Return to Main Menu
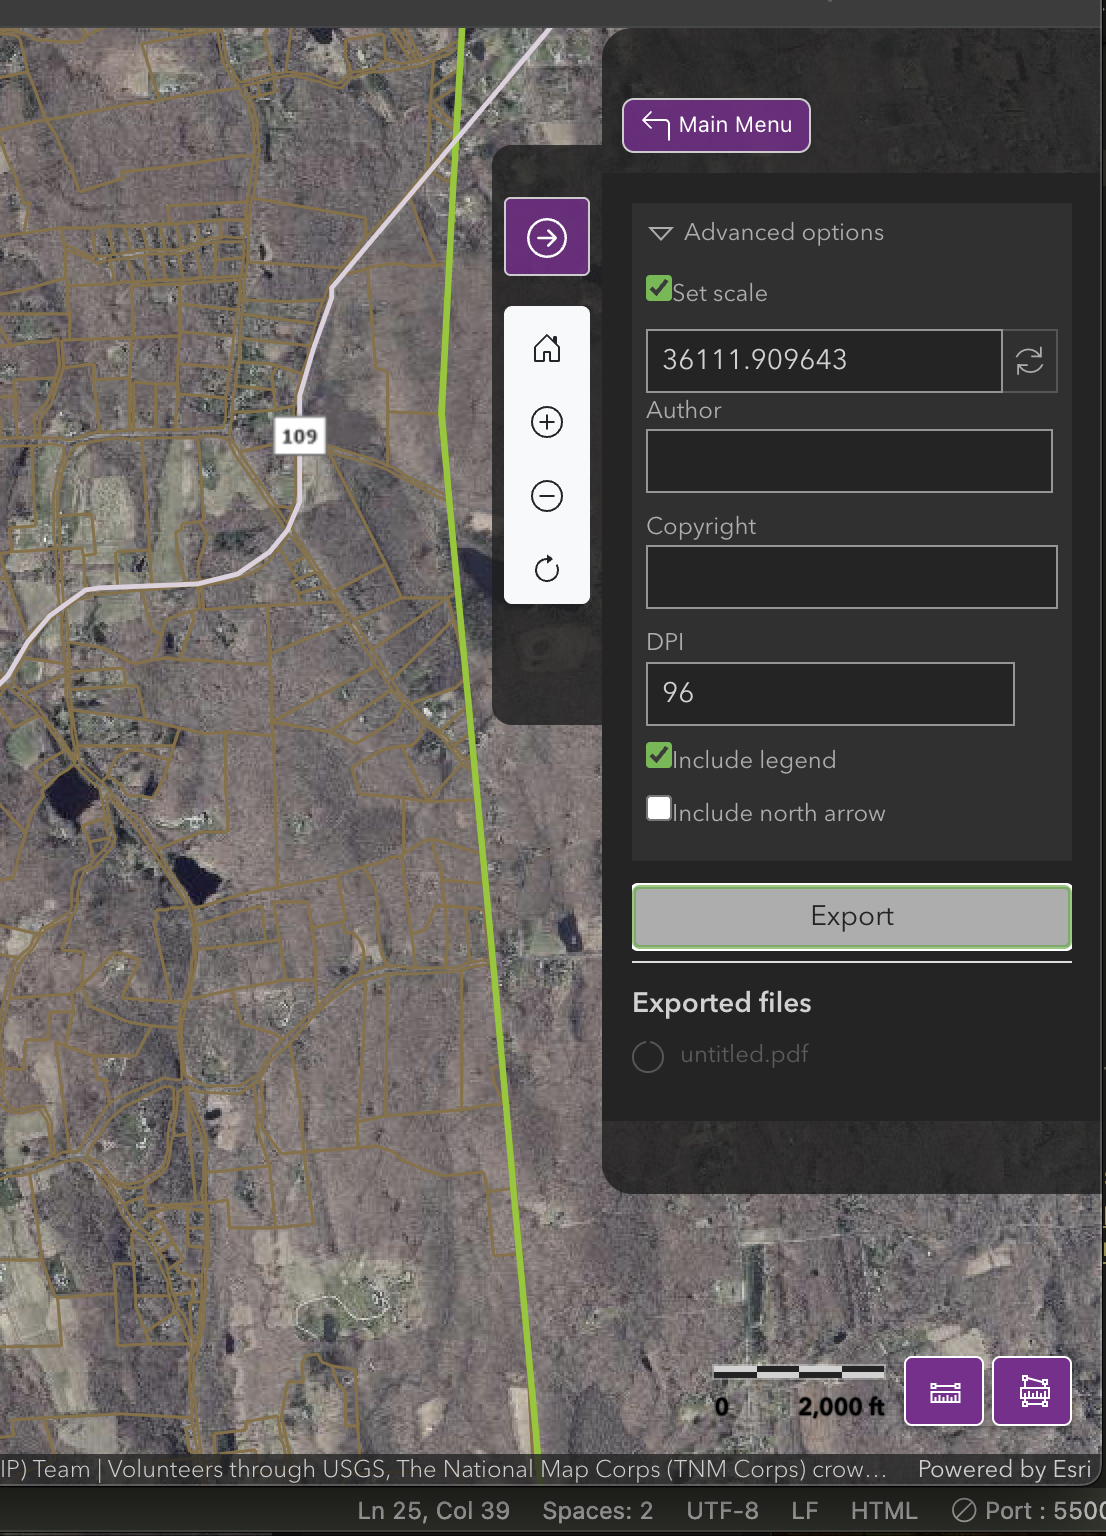Screen dimensions: 1106x1536 pos(716,125)
